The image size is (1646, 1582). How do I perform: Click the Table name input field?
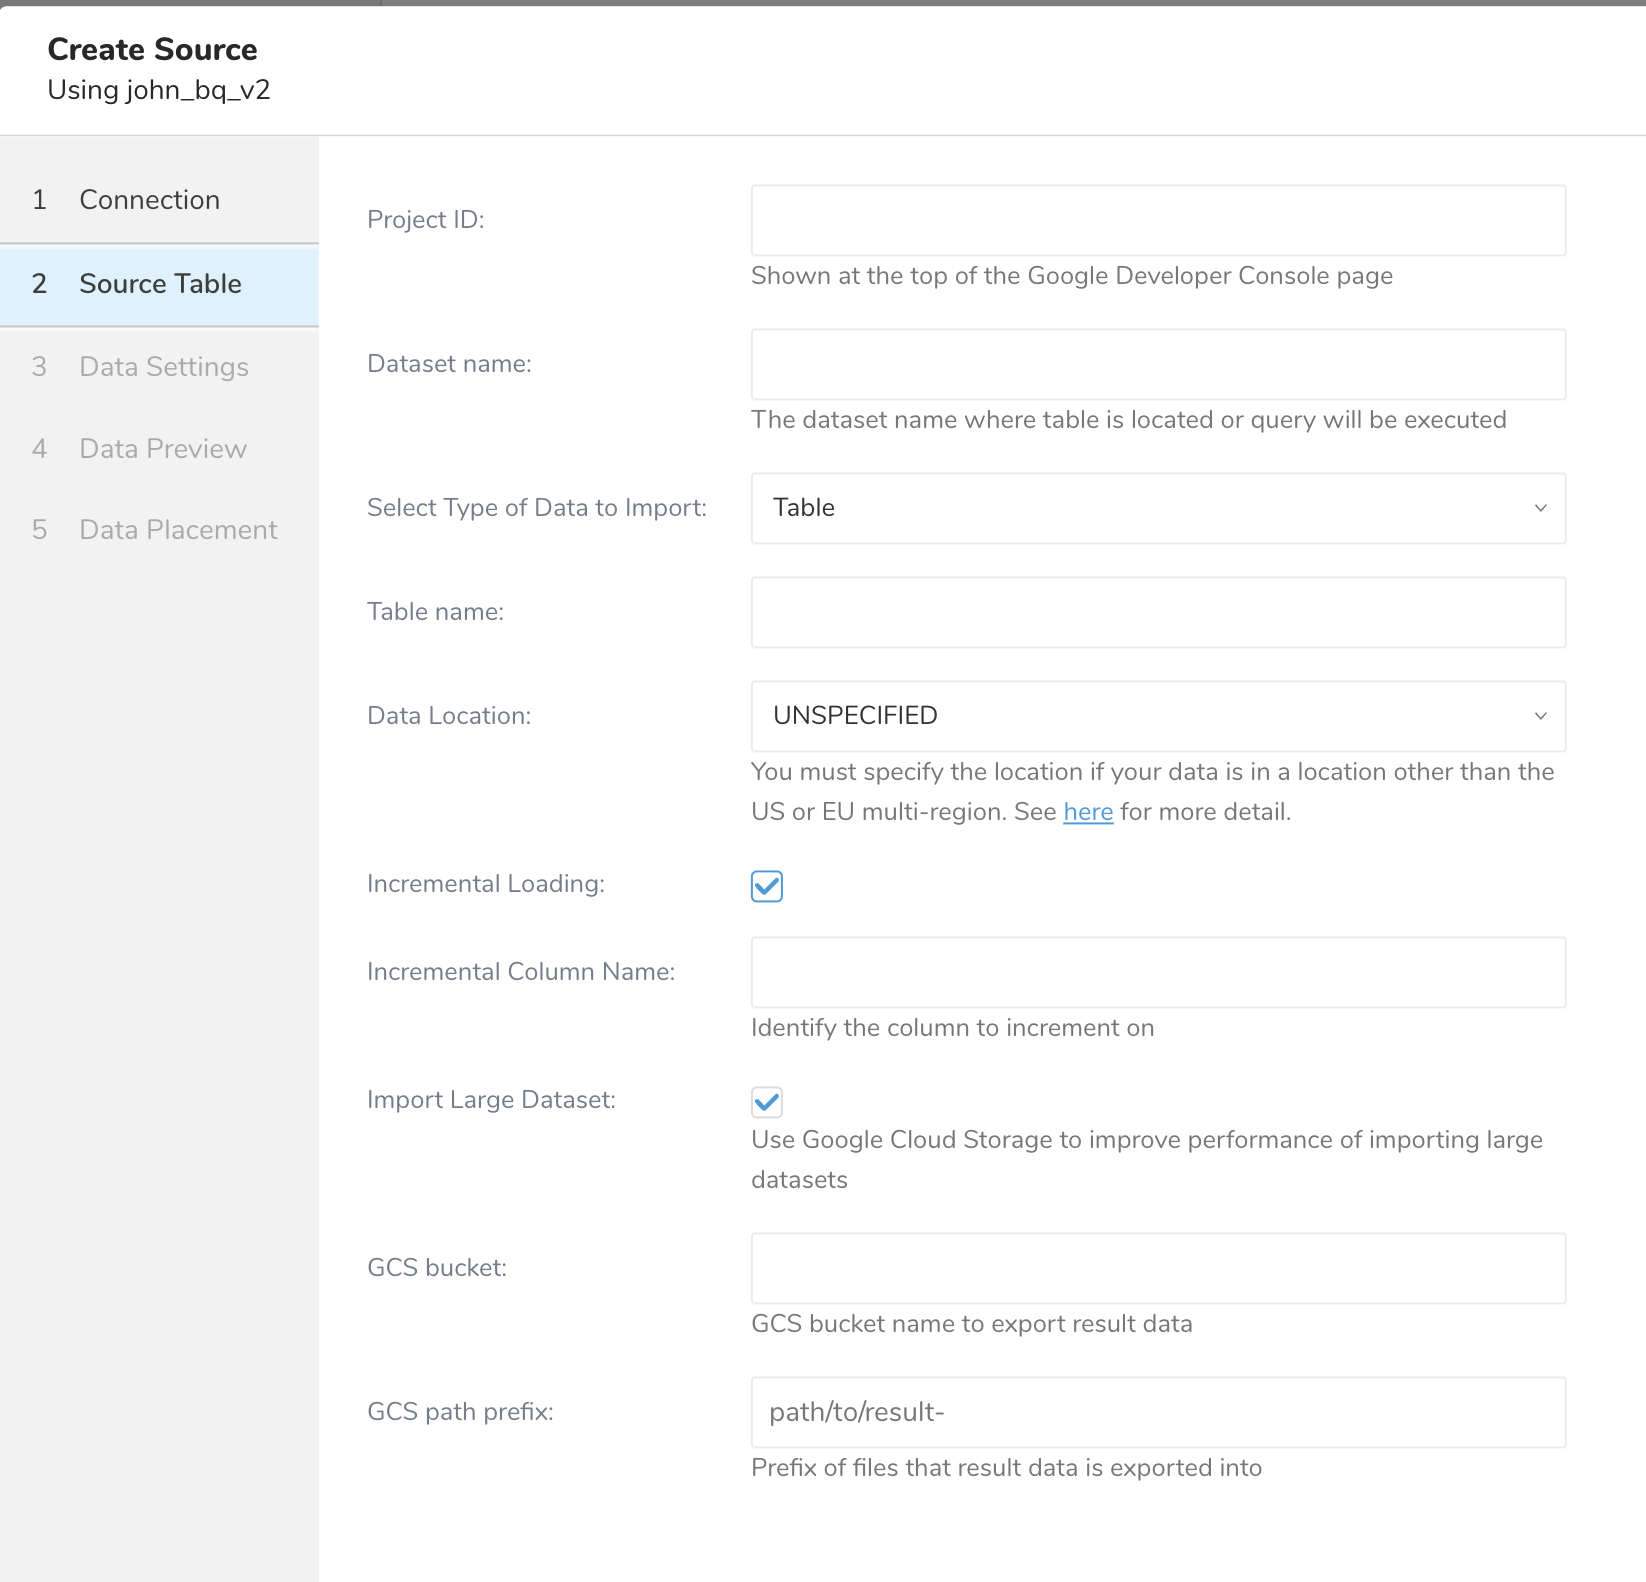(x=1157, y=612)
